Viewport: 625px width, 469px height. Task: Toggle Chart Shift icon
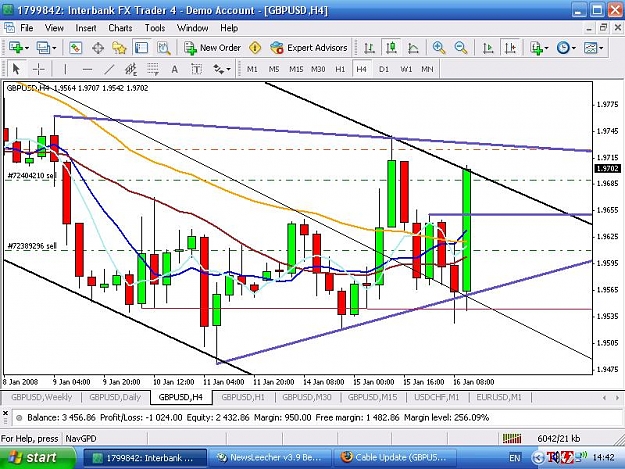510,48
